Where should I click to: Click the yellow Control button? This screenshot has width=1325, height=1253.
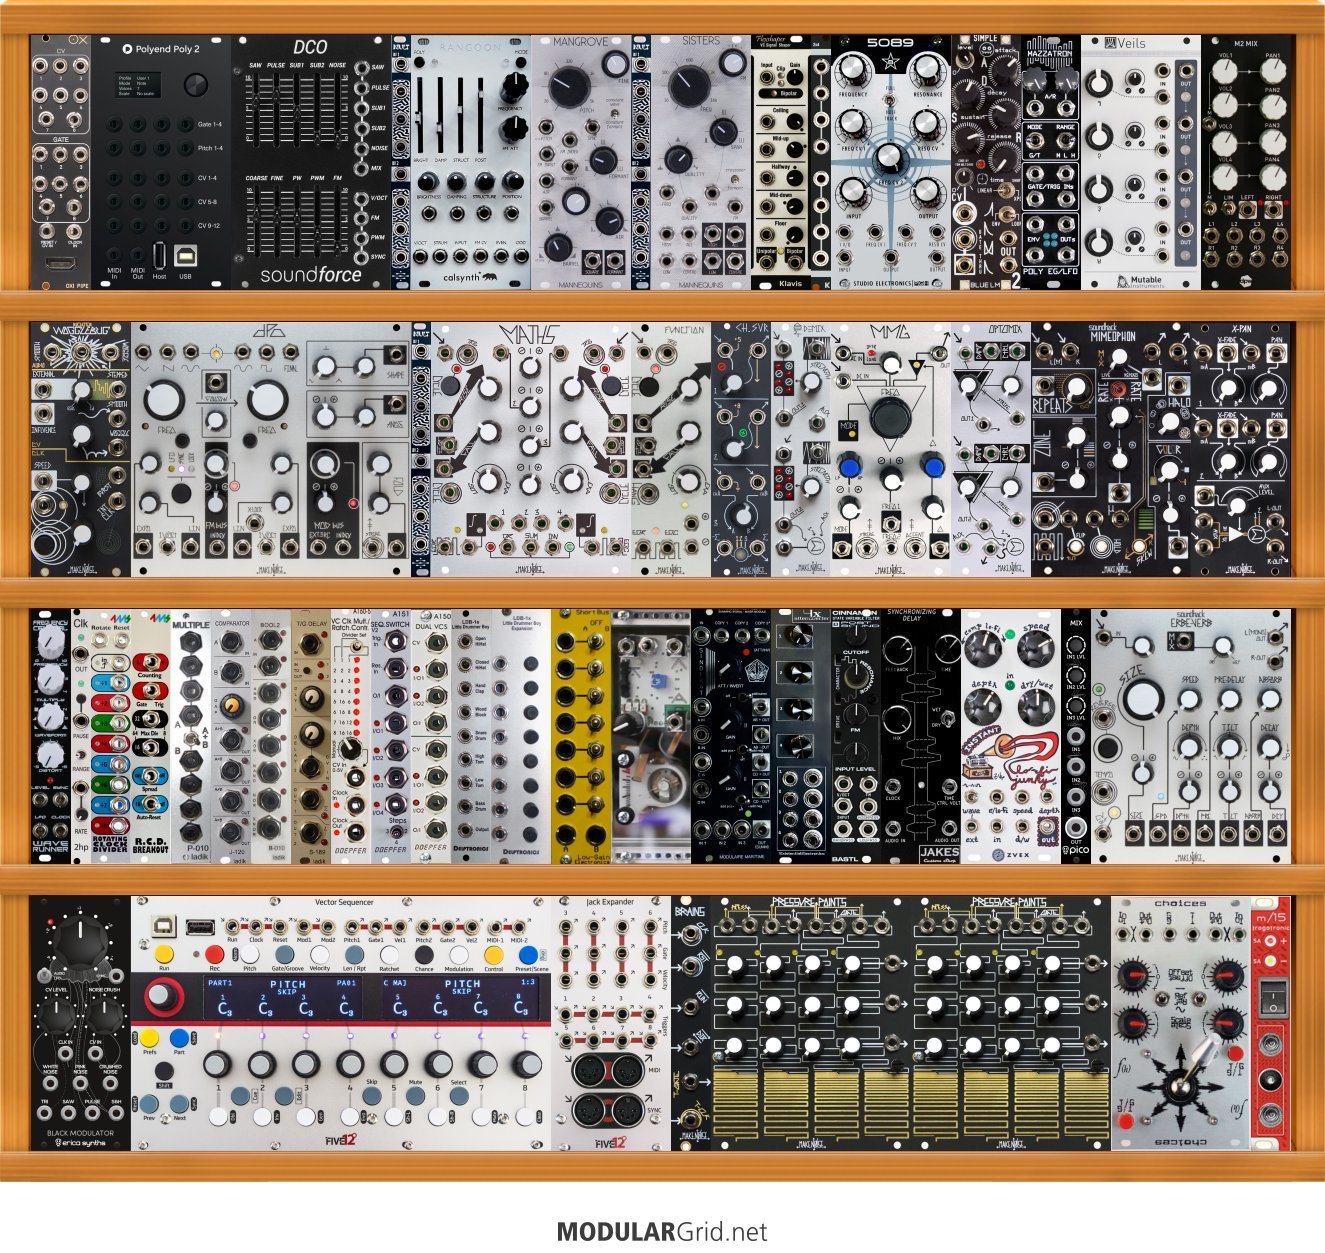tap(494, 955)
